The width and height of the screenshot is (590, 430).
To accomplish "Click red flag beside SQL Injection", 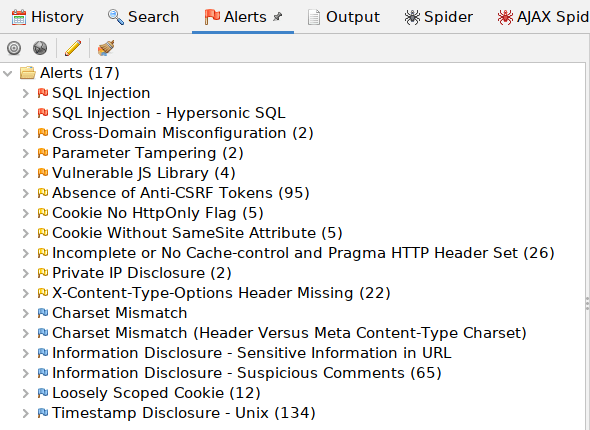I will [43, 93].
